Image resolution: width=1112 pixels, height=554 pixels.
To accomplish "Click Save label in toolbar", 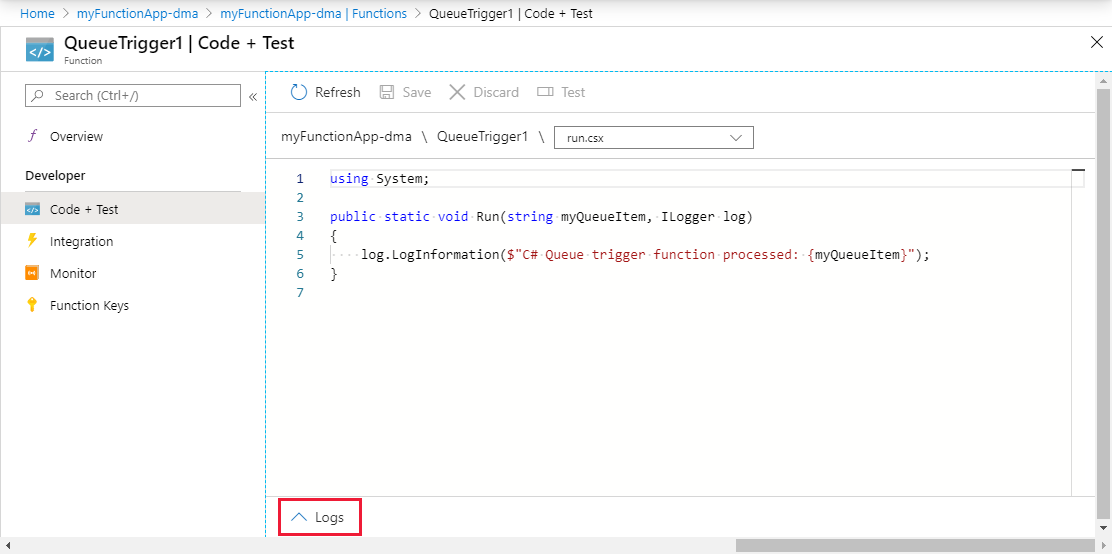I will tap(417, 92).
